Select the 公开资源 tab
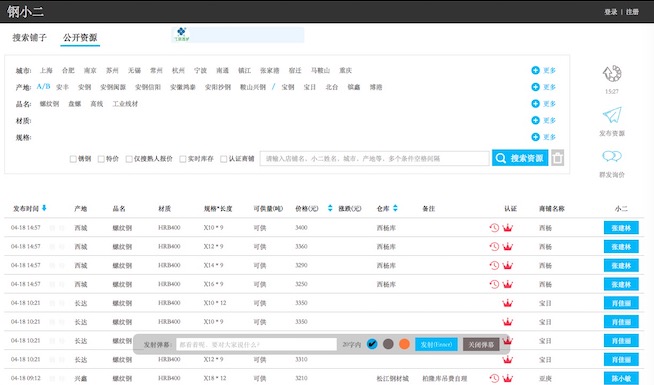 coord(80,38)
